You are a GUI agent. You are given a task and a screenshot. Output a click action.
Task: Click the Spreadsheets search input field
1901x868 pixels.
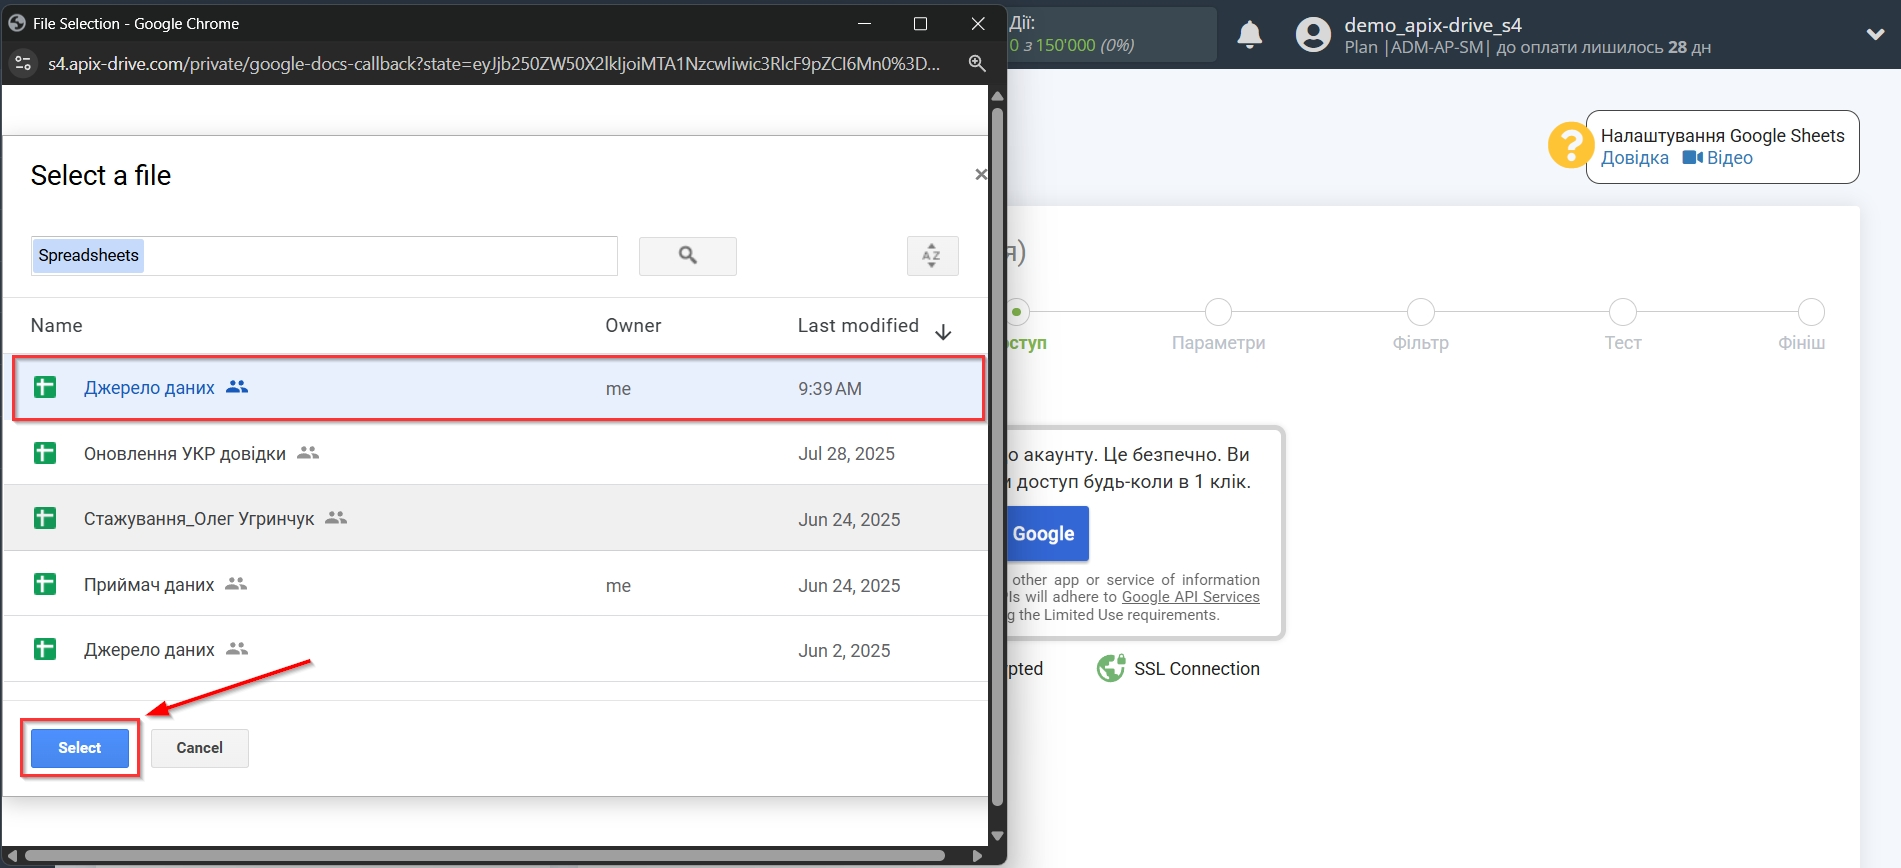[324, 256]
